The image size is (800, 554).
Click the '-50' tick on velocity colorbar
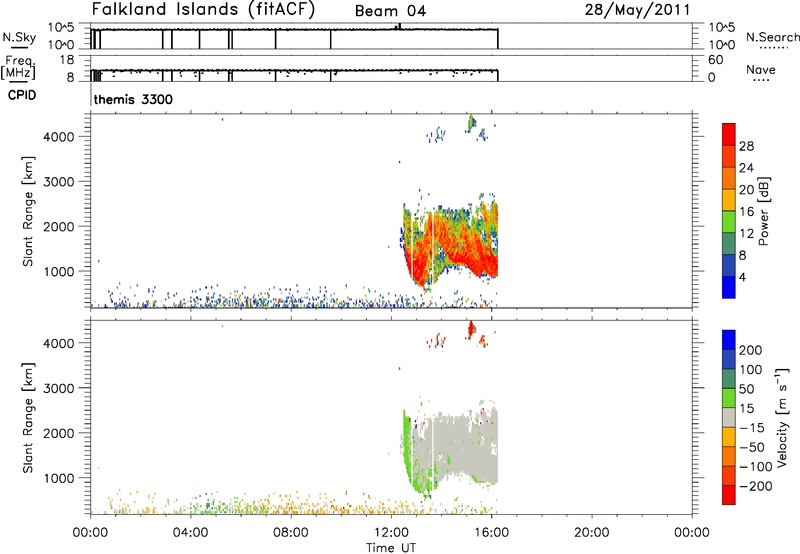click(752, 447)
